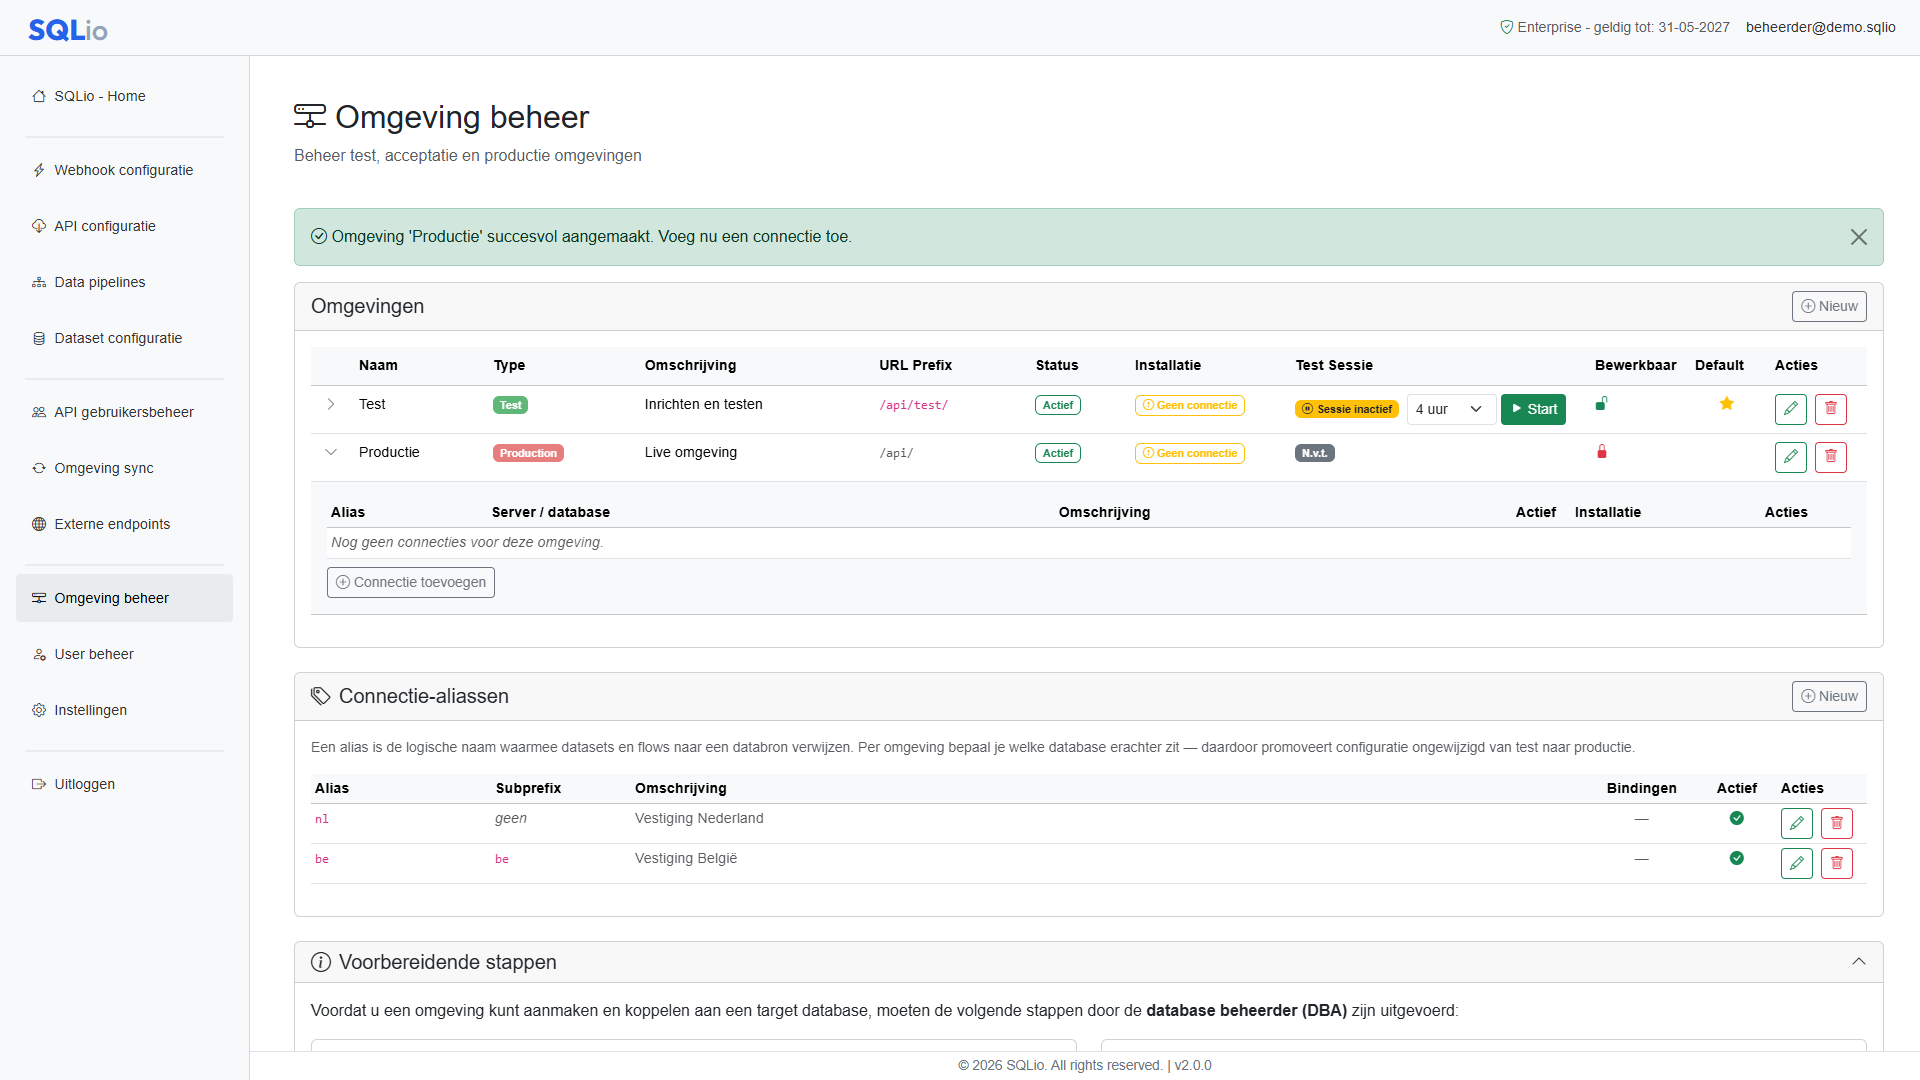
Task: Collapse the Voorbereidende stappen section chevron
Action: (x=1858, y=962)
